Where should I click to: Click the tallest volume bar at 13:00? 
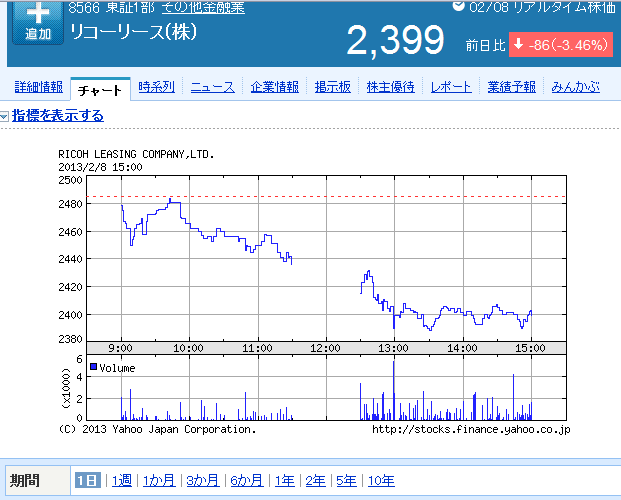(x=394, y=390)
